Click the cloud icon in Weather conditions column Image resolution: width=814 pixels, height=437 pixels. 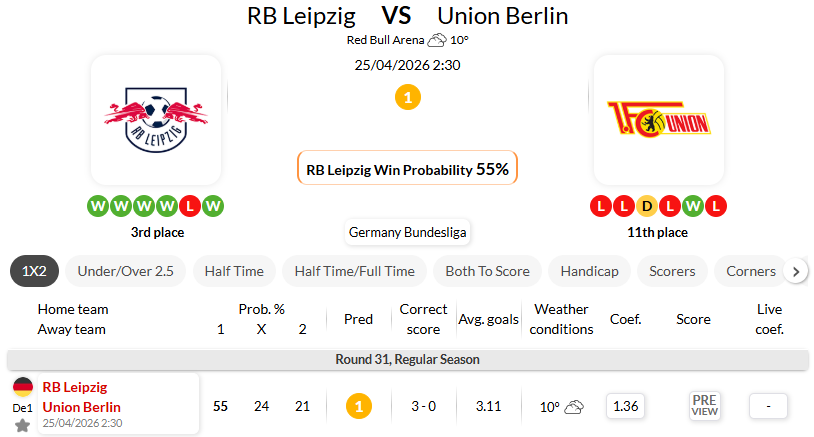point(574,407)
